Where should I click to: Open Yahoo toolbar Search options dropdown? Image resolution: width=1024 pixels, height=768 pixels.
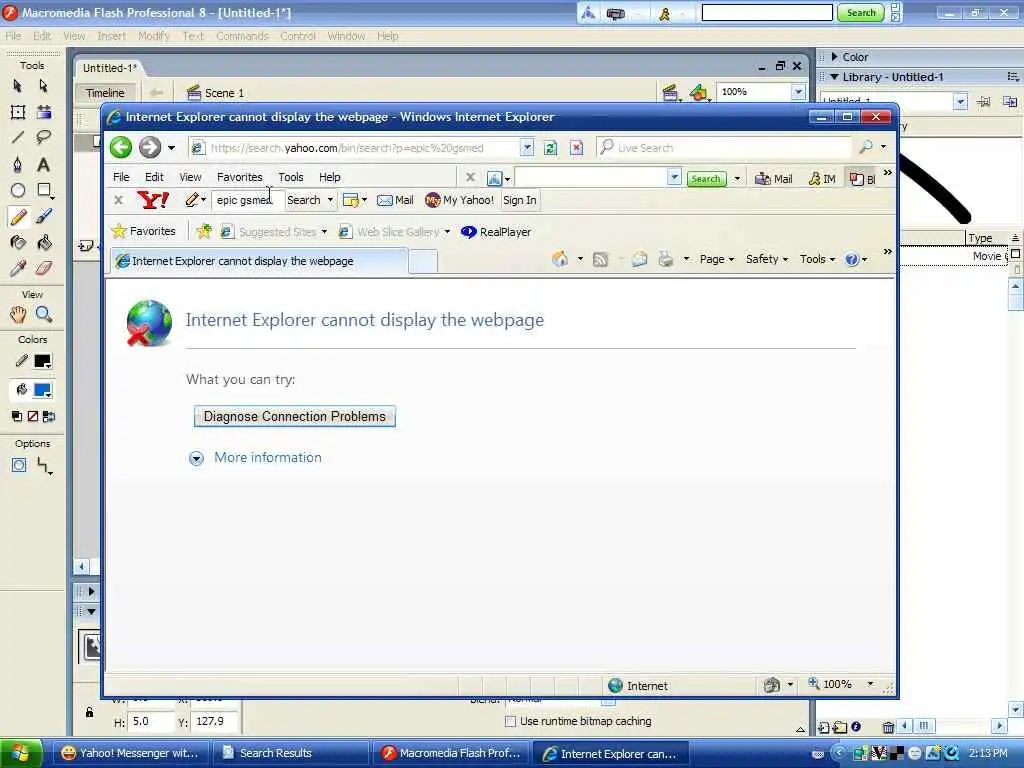[330, 200]
